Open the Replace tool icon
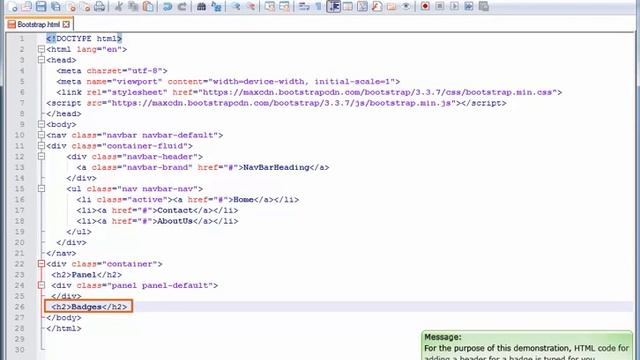Viewport: 640px width, 360px height. [216, 6]
